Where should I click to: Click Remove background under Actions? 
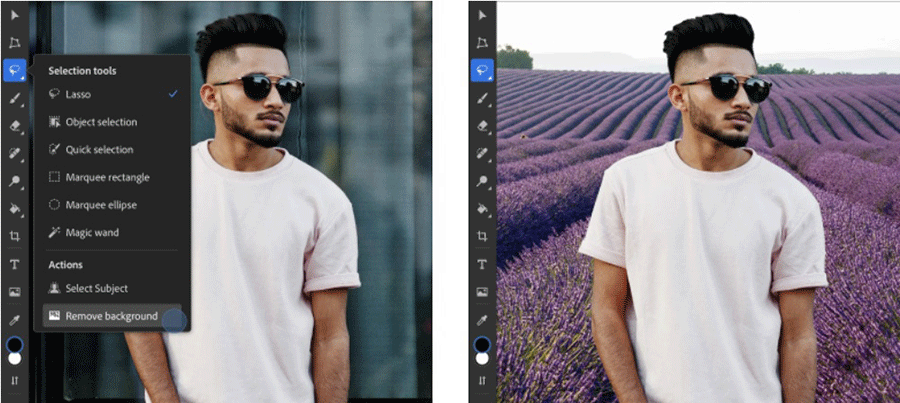(111, 316)
